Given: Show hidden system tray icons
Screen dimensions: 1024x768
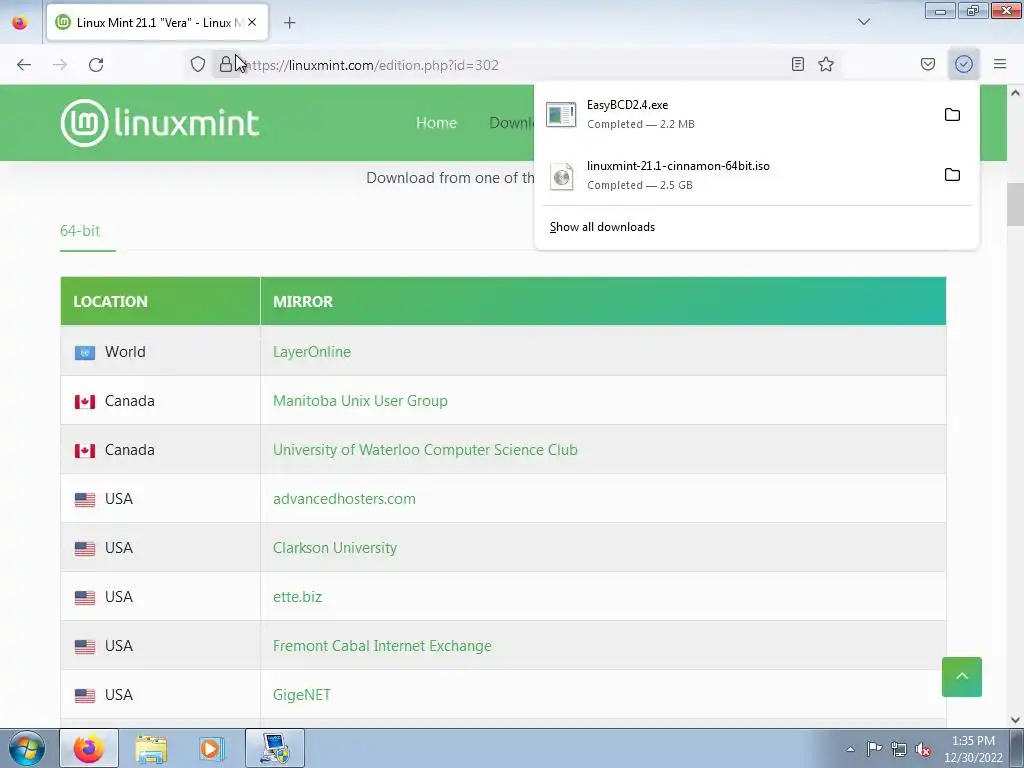Looking at the screenshot, I should pos(850,748).
